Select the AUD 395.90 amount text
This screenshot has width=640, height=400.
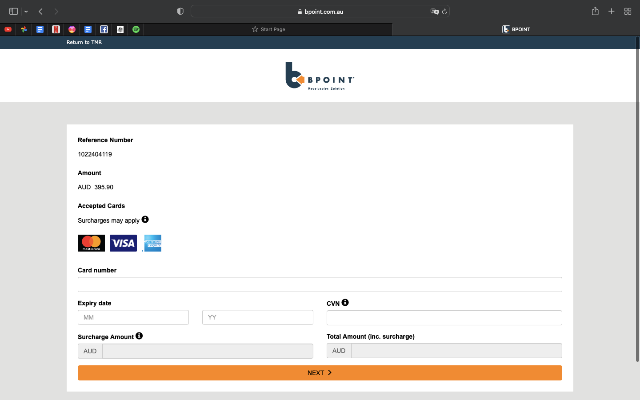pyautogui.click(x=96, y=187)
